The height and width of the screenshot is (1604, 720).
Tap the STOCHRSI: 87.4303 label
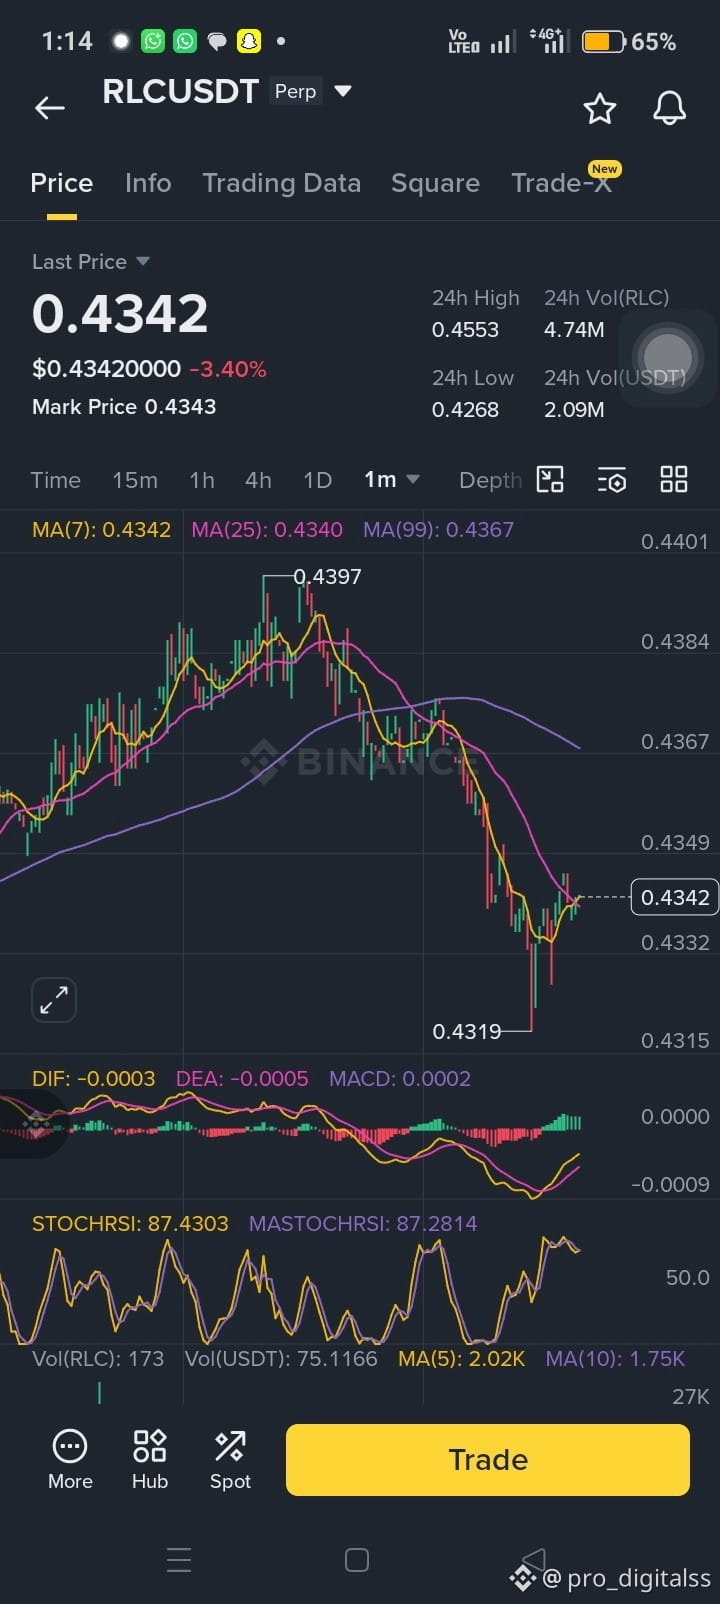click(x=130, y=1224)
